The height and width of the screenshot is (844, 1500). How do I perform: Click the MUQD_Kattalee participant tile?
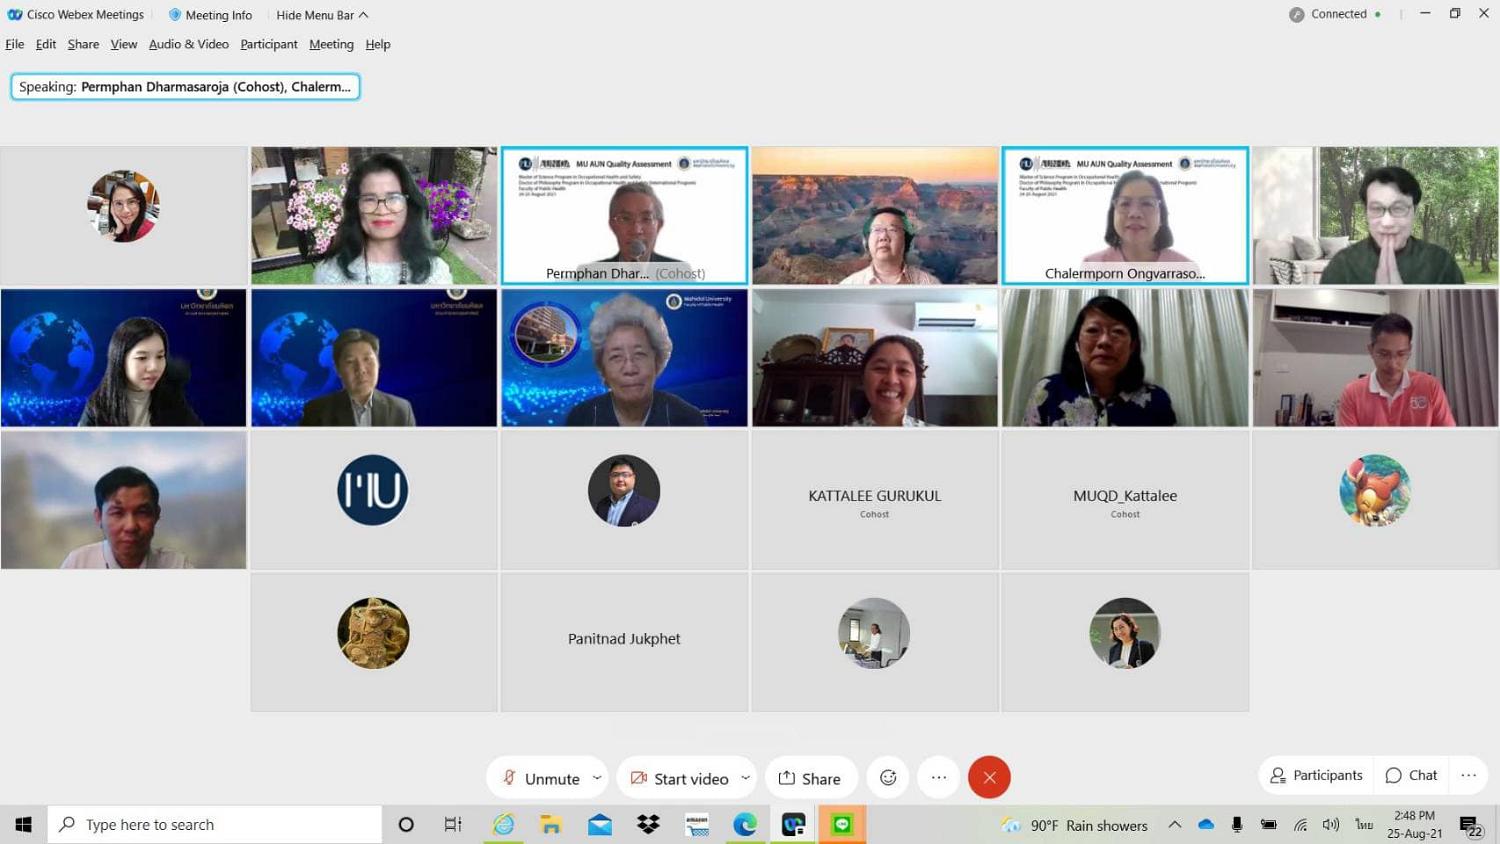click(x=1125, y=500)
